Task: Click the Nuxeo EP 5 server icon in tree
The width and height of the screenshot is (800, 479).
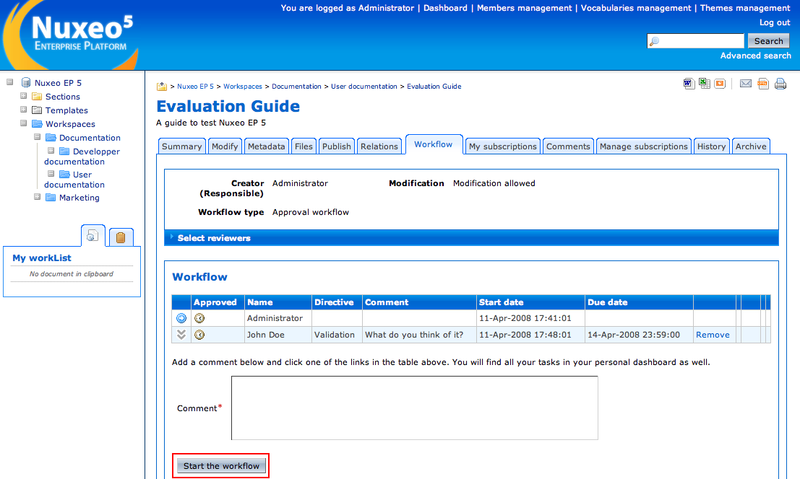Action: click(x=26, y=82)
